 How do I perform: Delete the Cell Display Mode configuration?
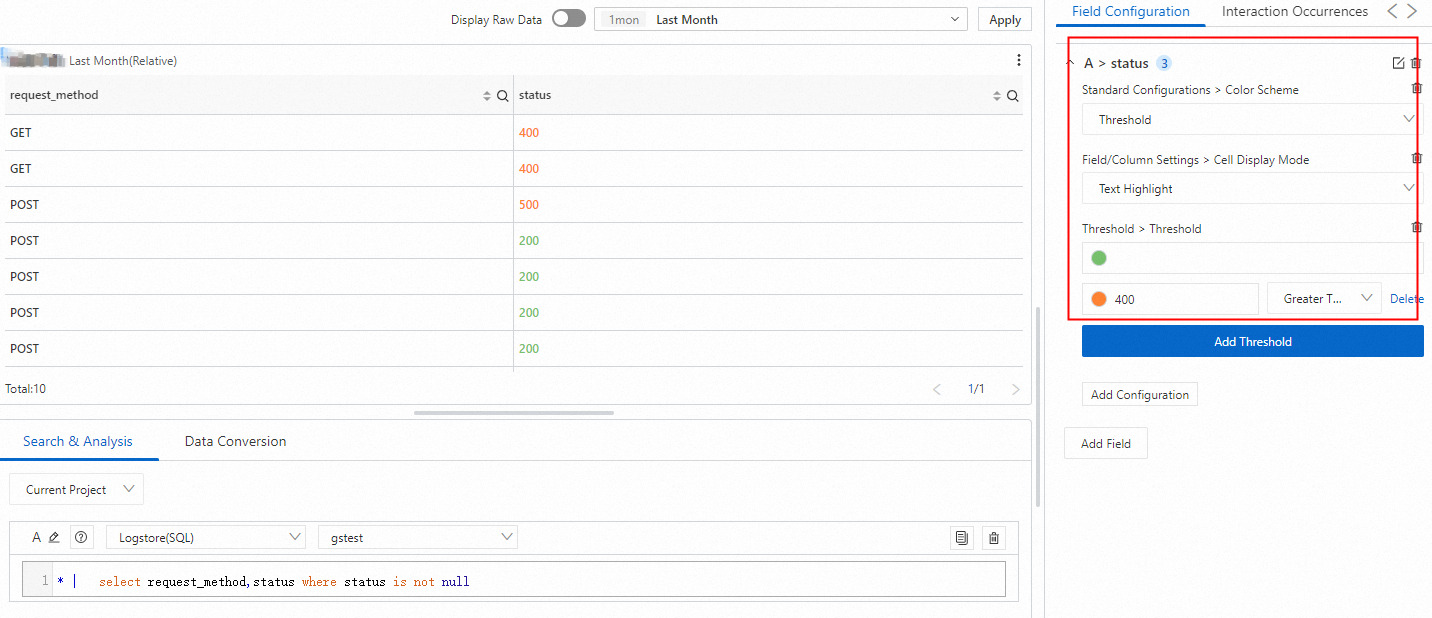[1416, 159]
